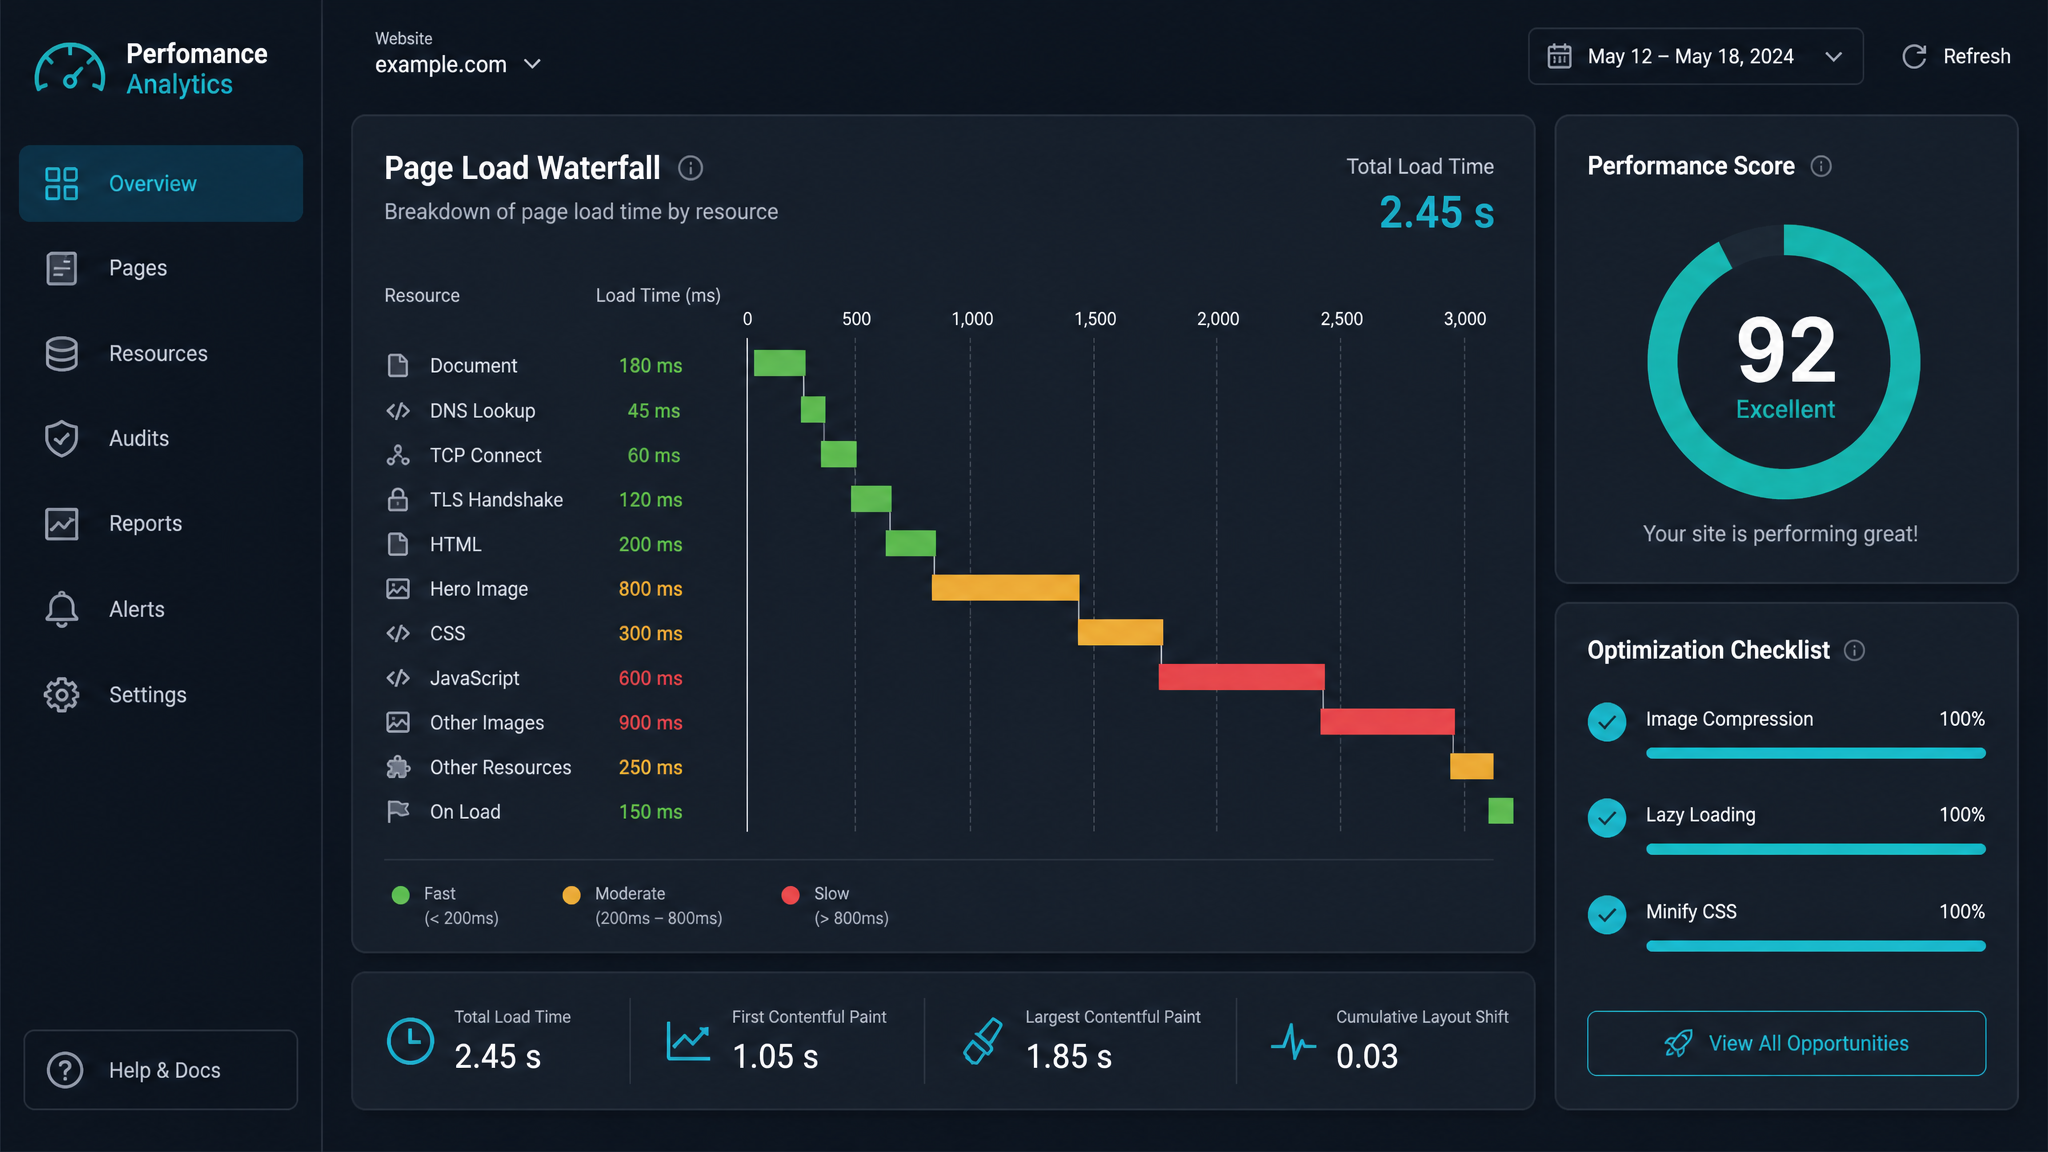Viewport: 2048px width, 1152px height.
Task: Click the Refresh circular arrow icon
Action: [x=1914, y=56]
